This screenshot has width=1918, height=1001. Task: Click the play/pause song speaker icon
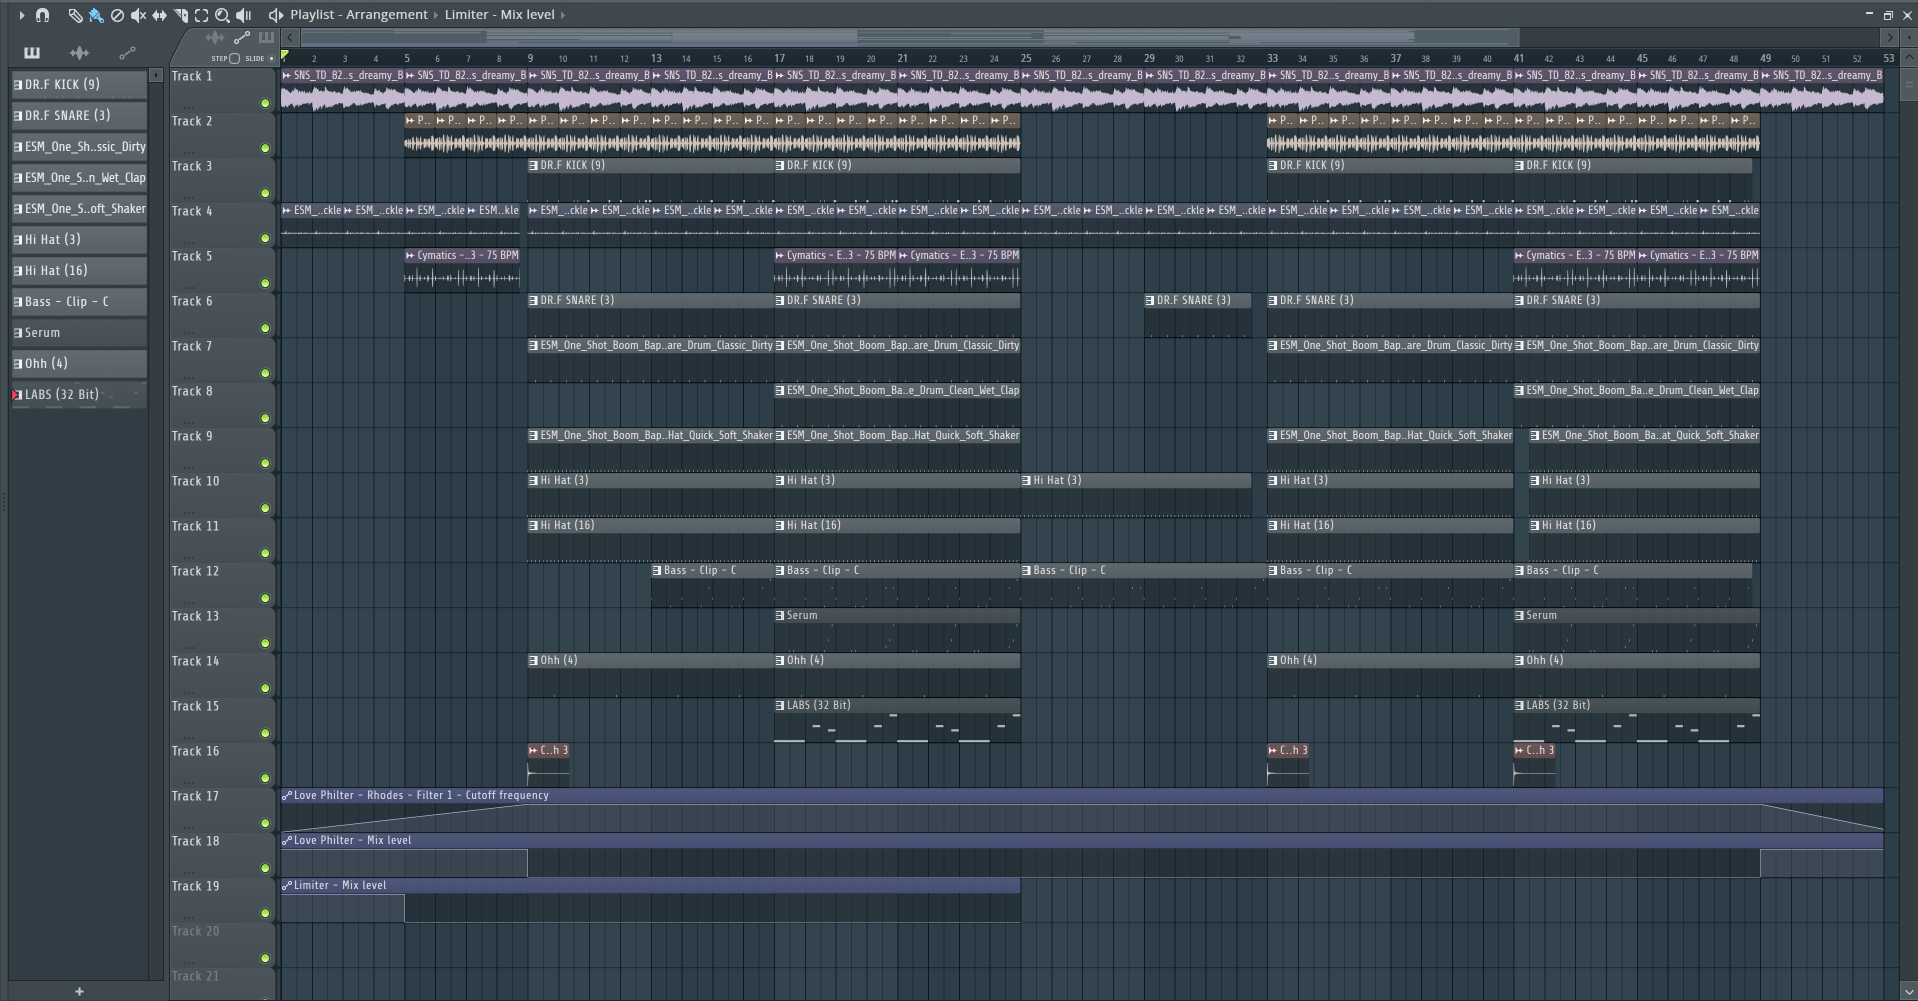tap(275, 15)
